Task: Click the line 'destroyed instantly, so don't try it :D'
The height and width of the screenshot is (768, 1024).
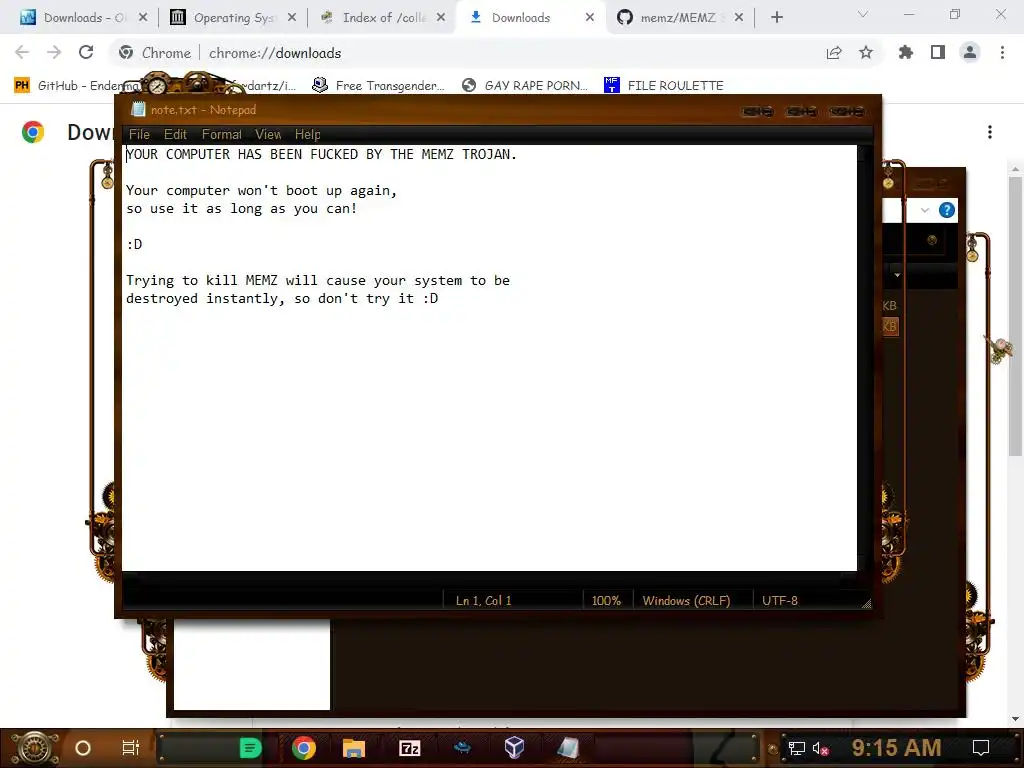Action: (282, 298)
